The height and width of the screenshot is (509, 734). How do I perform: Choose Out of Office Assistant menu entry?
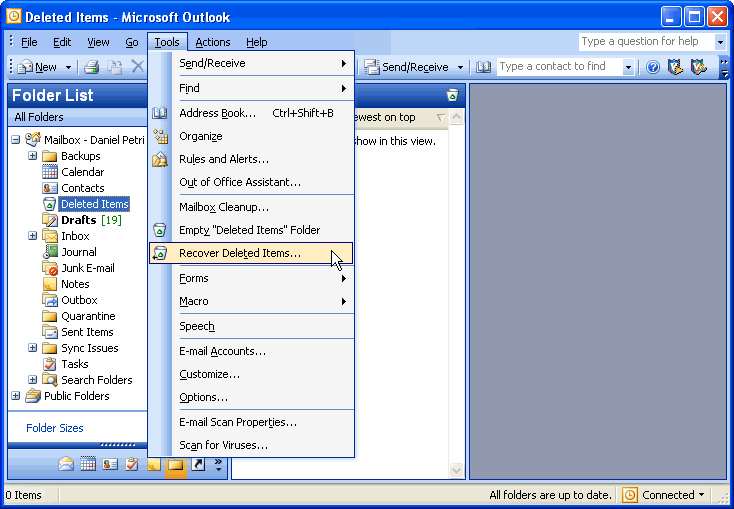click(251, 182)
